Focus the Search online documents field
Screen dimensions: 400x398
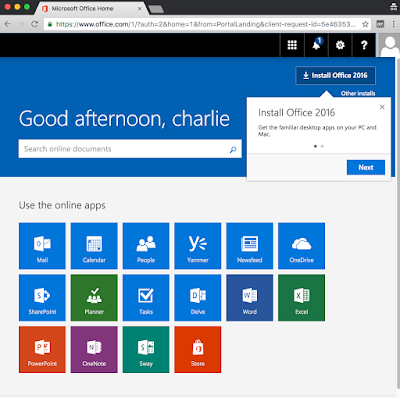[130, 149]
